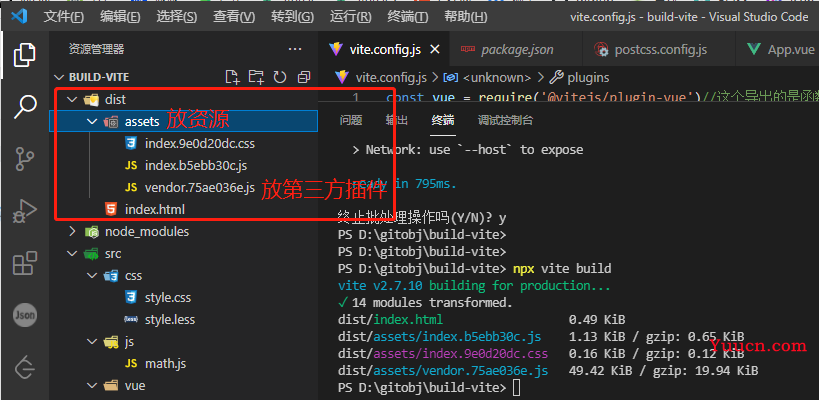Collapse the js folder chevron
Screen dimensions: 819x400
pyautogui.click(x=92, y=342)
